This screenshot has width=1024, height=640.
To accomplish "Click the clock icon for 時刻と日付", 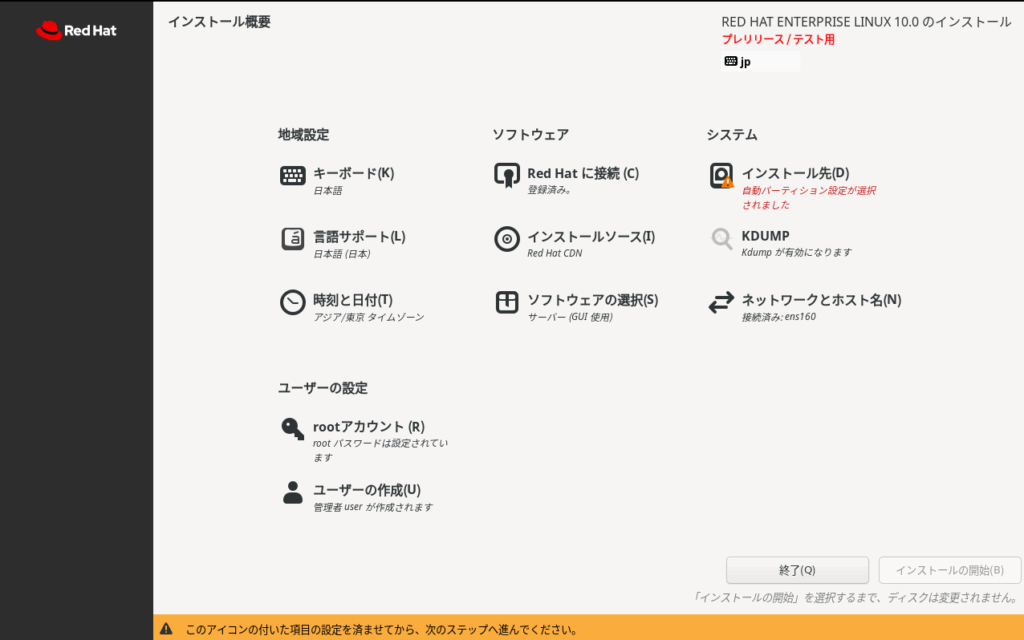I will pyautogui.click(x=292, y=302).
